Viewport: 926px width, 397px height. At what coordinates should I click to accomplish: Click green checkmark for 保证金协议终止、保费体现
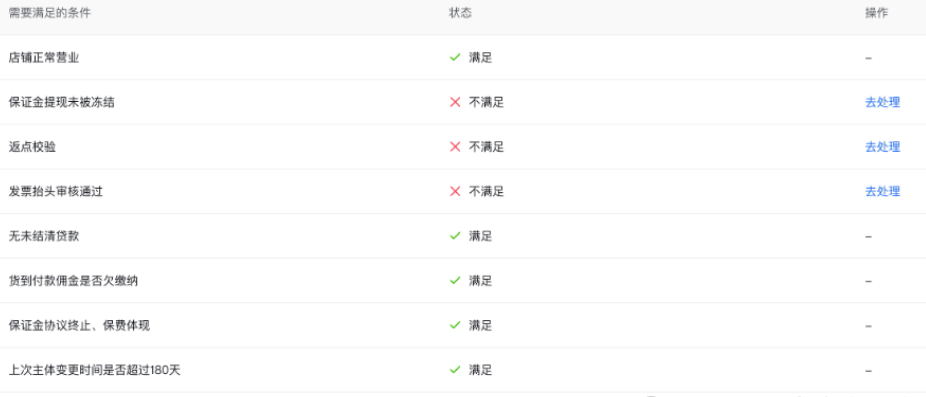tap(455, 325)
